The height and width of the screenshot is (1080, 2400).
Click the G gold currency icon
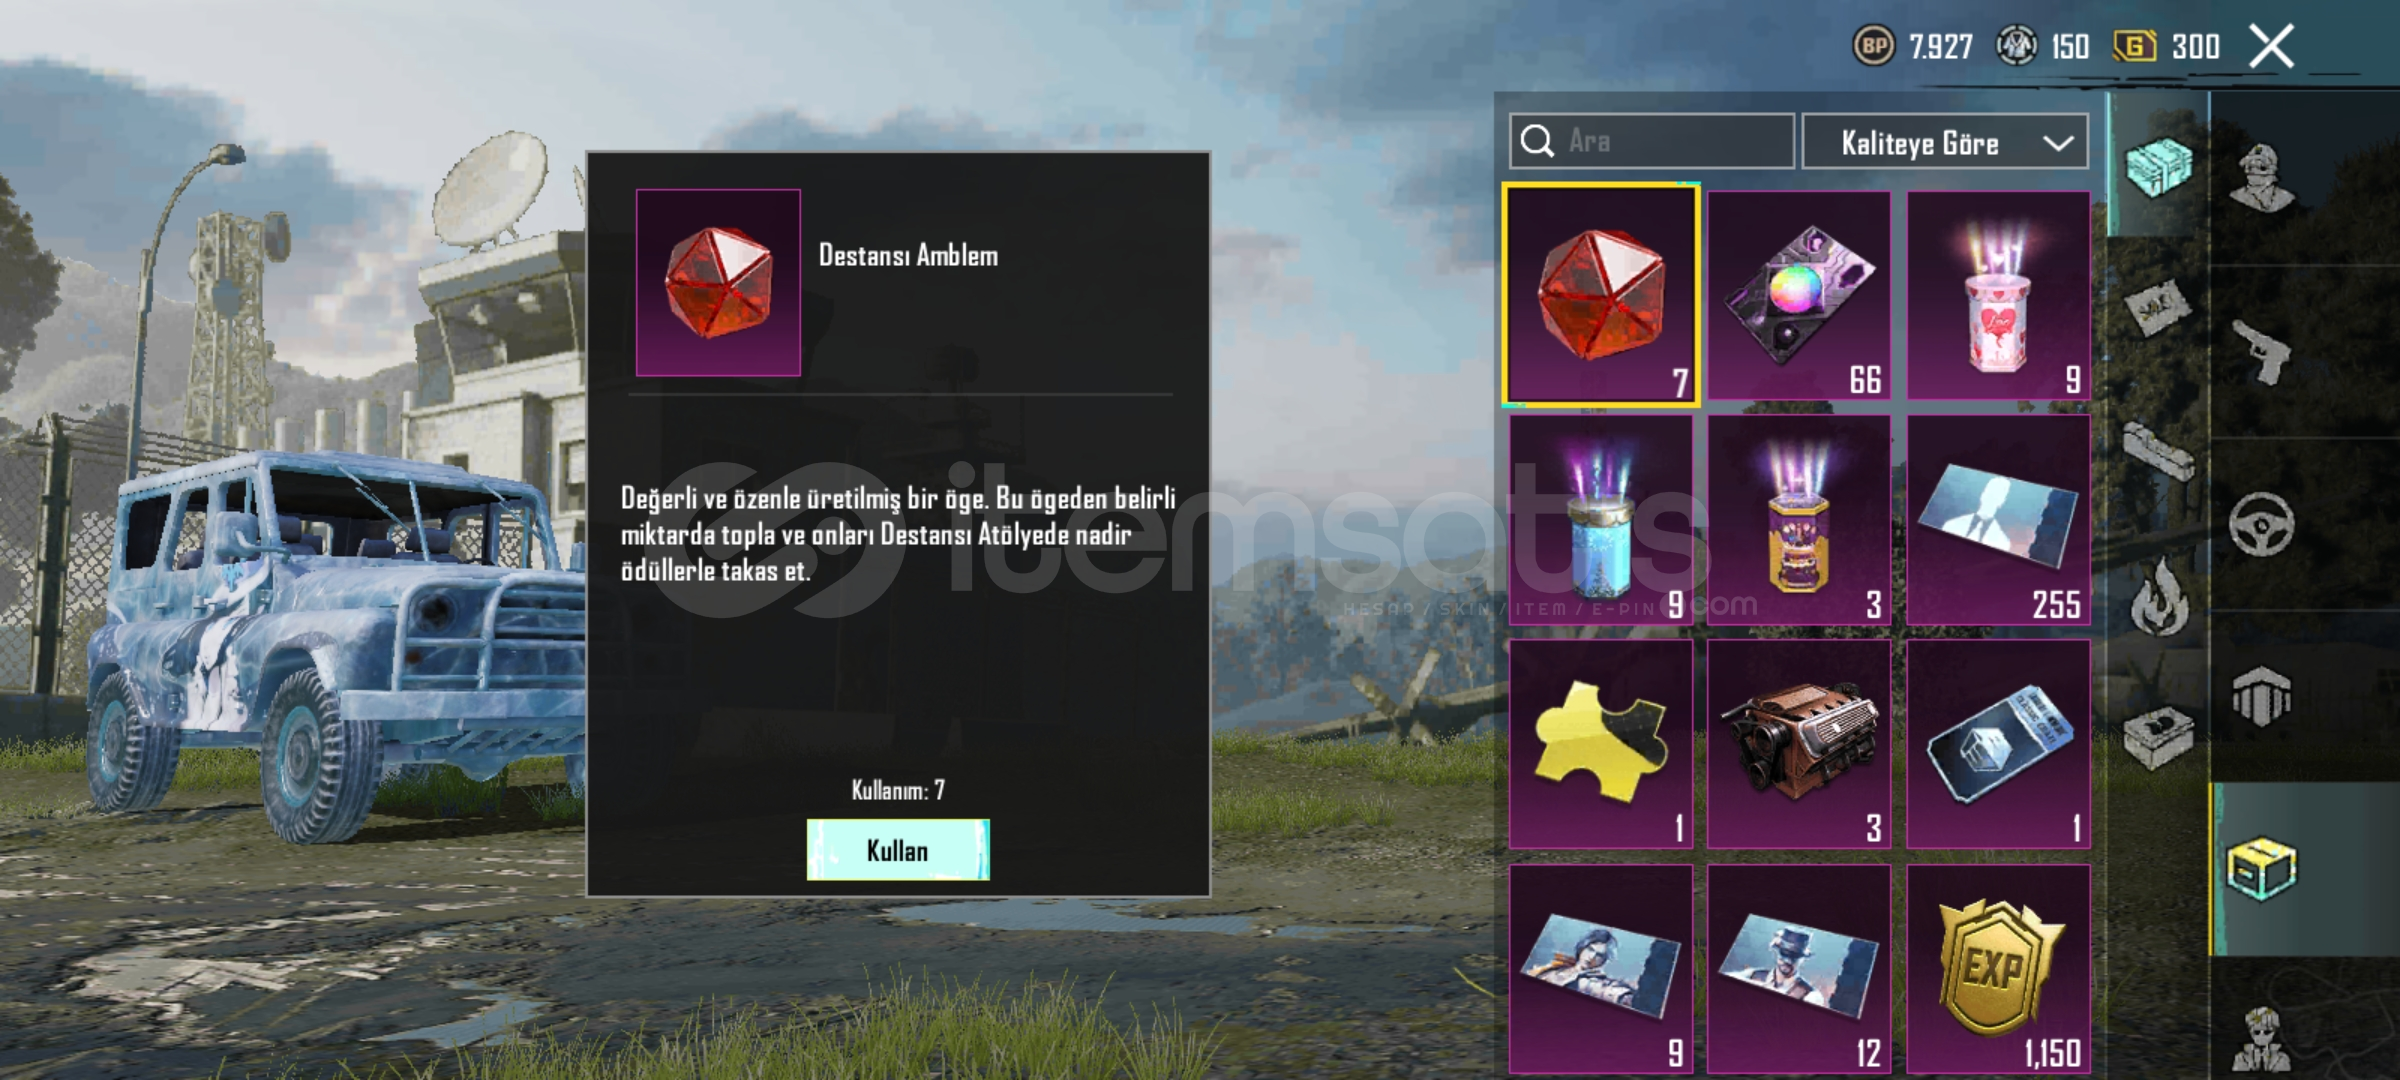point(2134,46)
